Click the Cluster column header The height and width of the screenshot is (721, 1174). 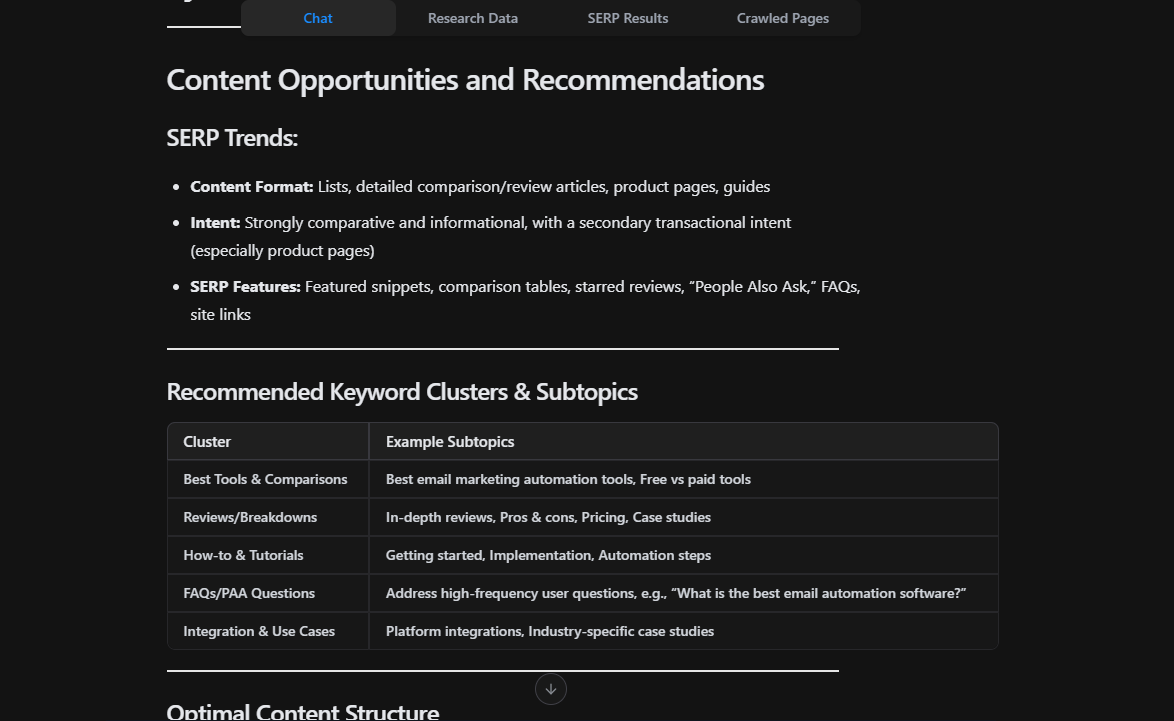(207, 442)
